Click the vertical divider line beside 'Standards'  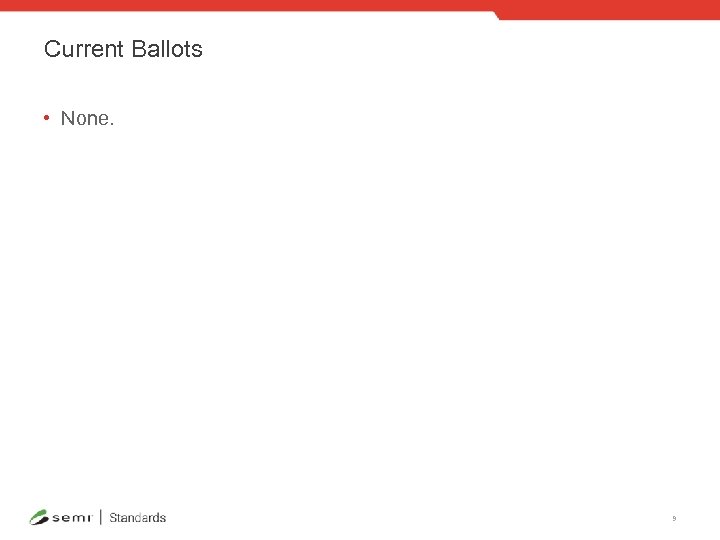point(100,517)
